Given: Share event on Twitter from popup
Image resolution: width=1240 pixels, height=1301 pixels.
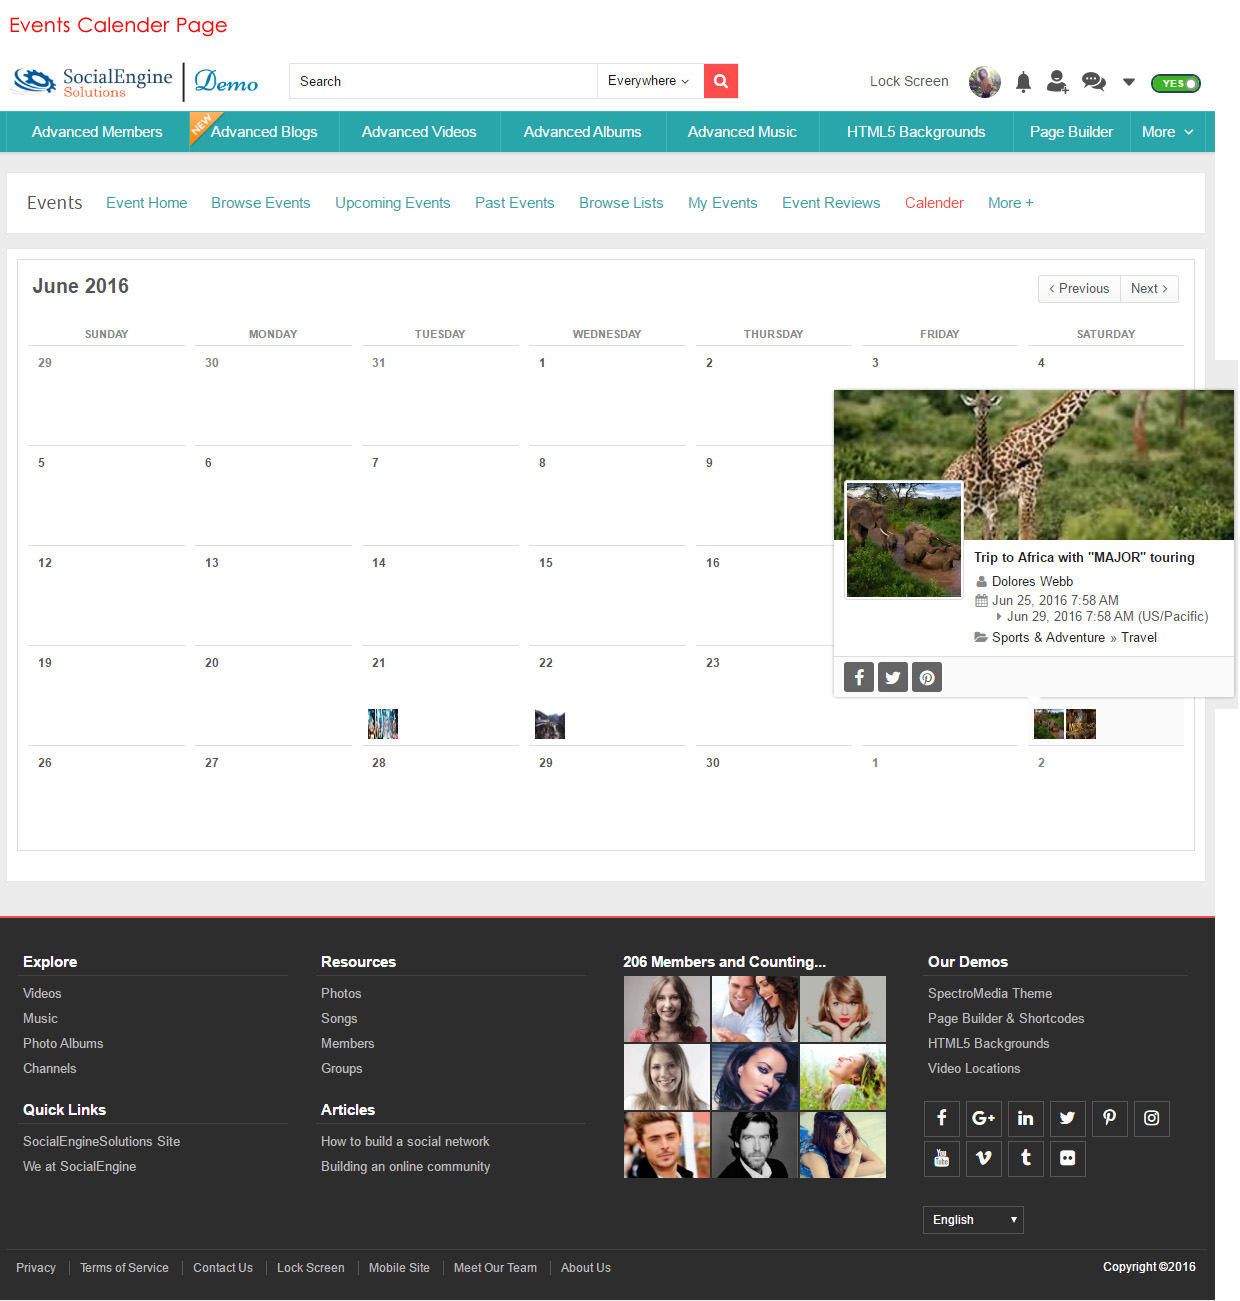Looking at the screenshot, I should pyautogui.click(x=893, y=678).
